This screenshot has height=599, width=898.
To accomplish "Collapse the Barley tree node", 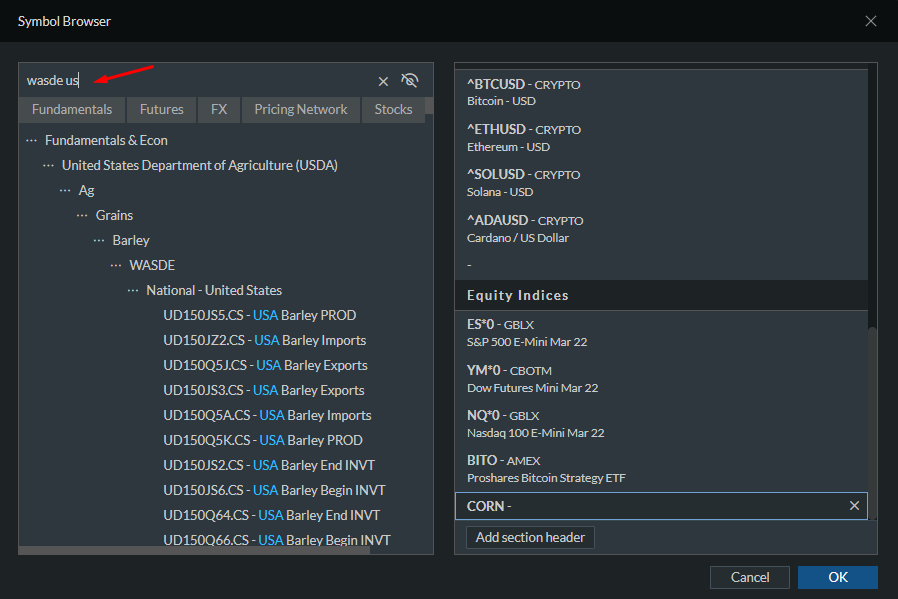I will tap(99, 241).
